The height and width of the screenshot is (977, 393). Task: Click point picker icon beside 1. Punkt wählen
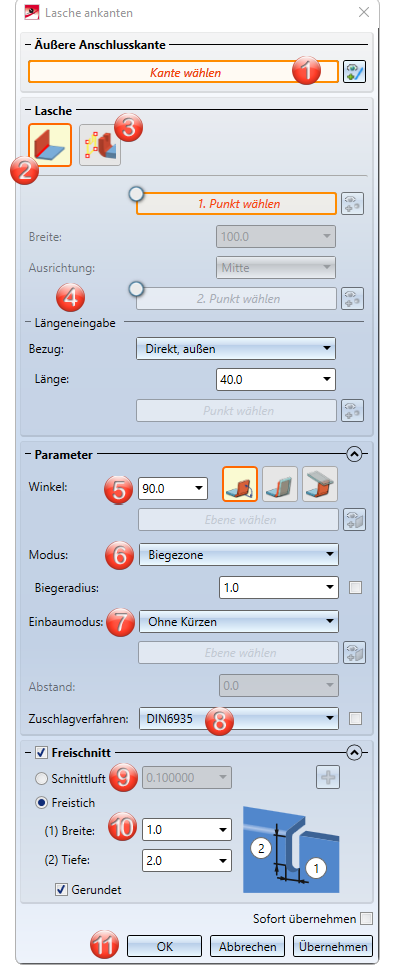(353, 204)
